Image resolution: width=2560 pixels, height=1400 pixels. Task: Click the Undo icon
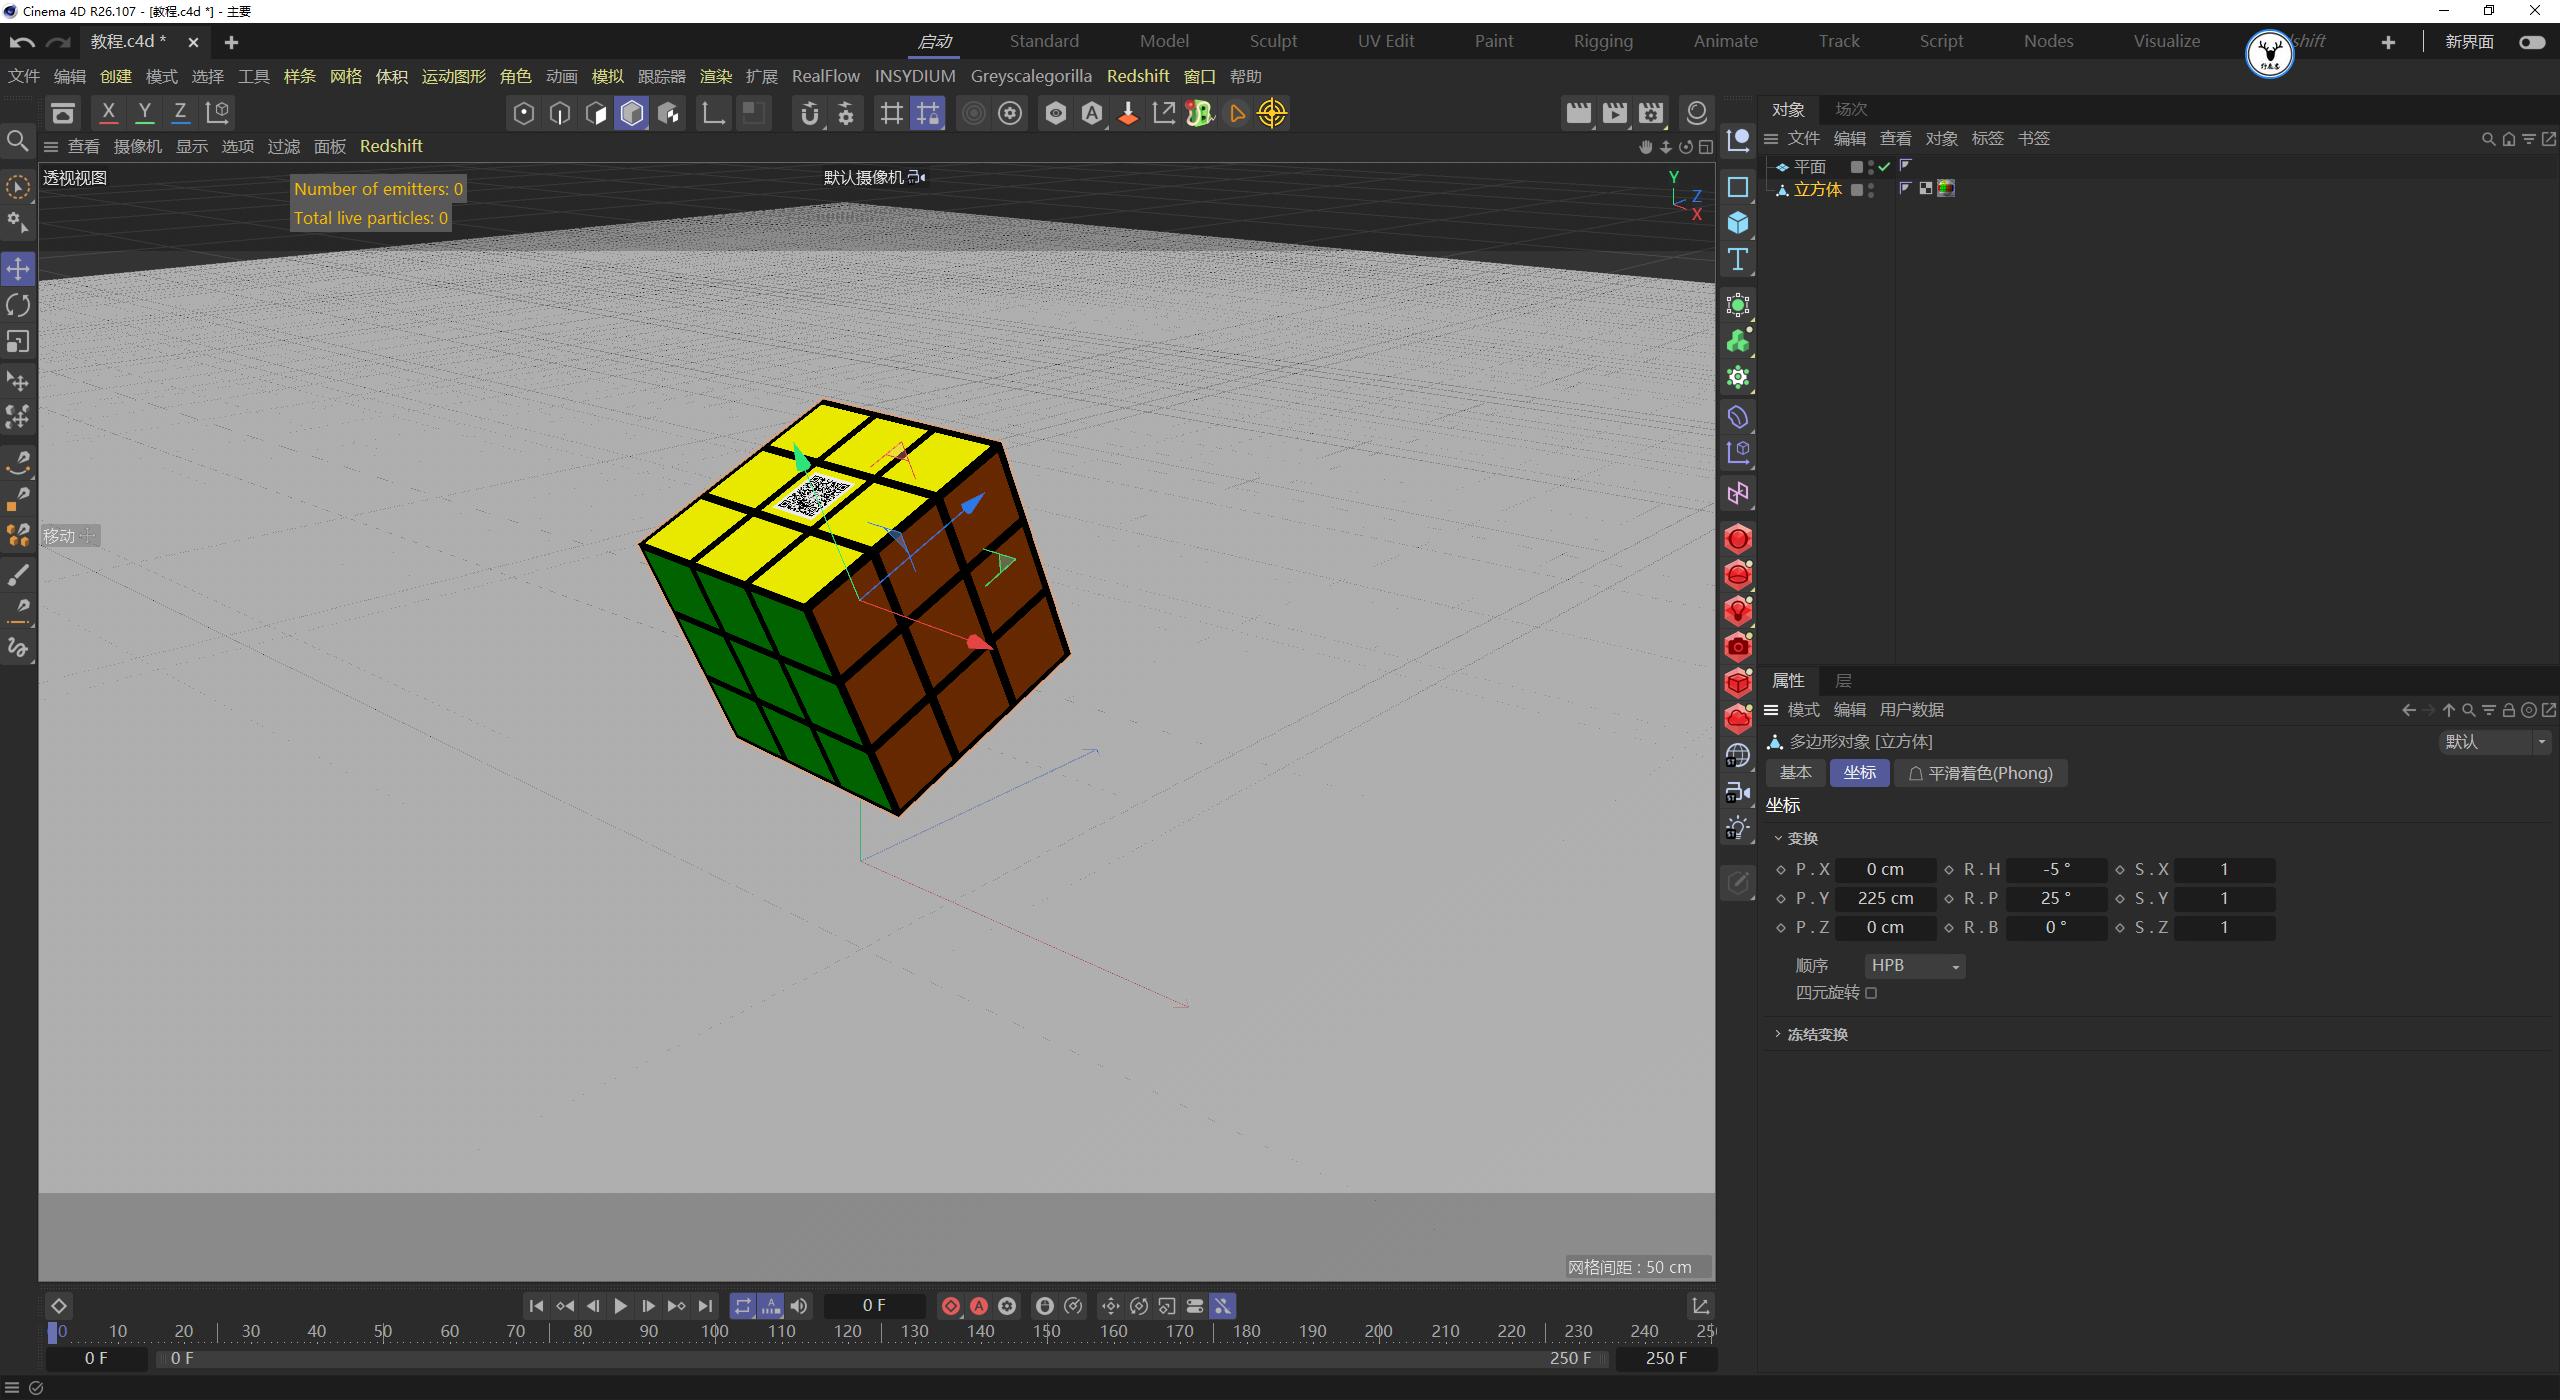coord(20,41)
